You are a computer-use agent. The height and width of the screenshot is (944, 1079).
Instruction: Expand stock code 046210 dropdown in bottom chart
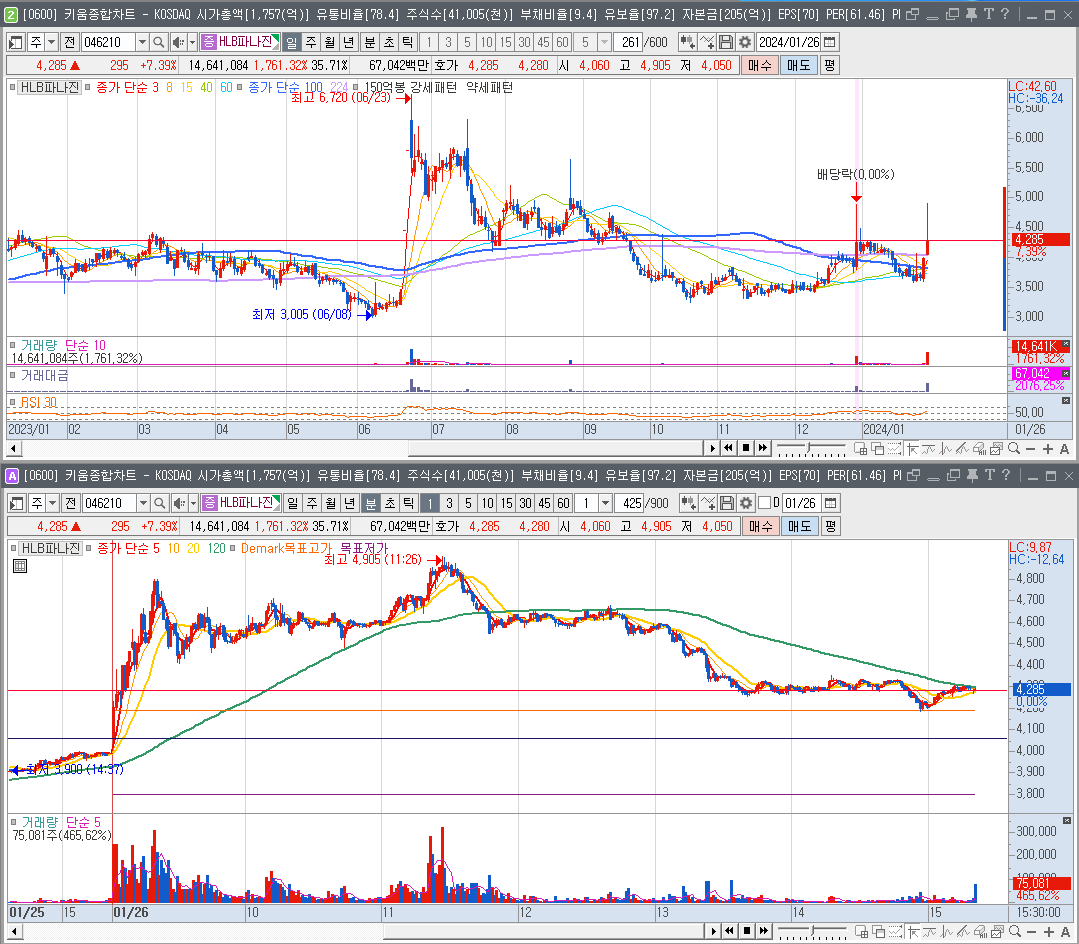tap(143, 504)
